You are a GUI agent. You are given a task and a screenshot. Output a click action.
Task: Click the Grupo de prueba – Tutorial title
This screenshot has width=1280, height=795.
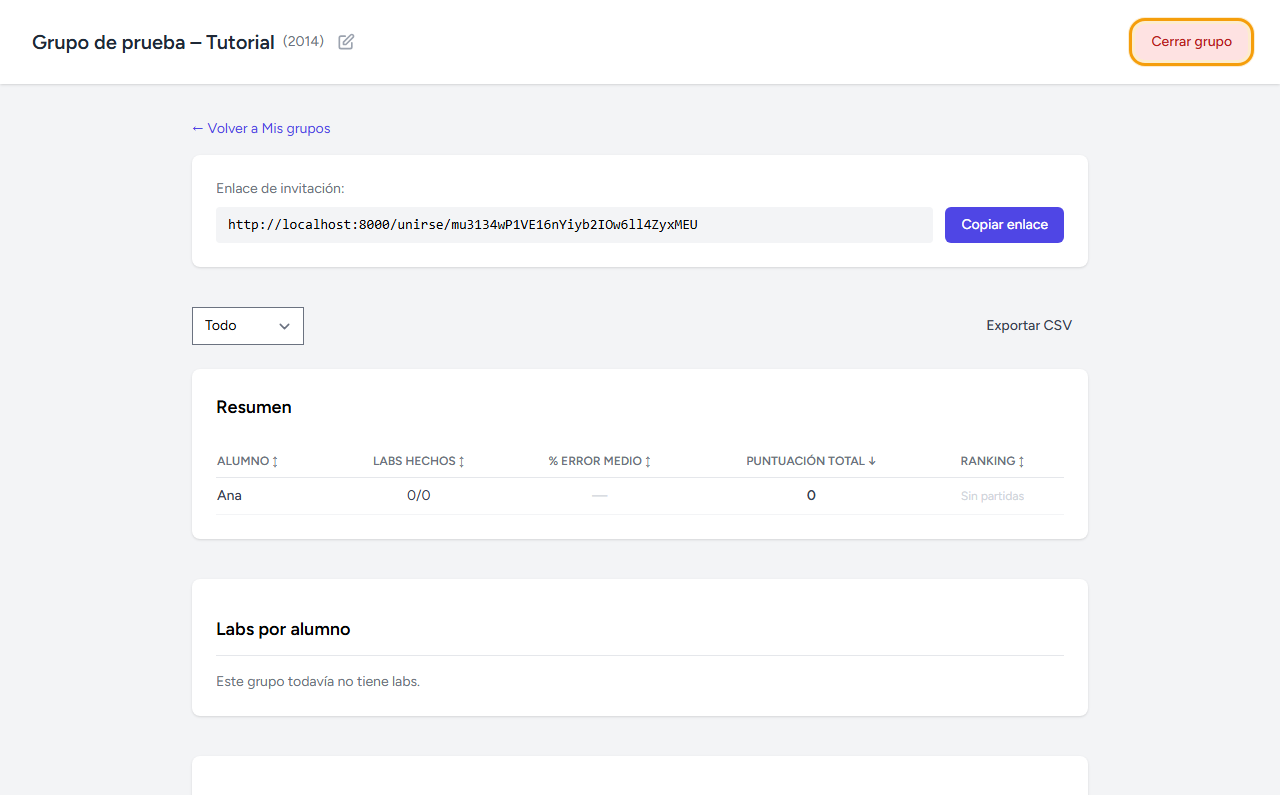pos(153,43)
